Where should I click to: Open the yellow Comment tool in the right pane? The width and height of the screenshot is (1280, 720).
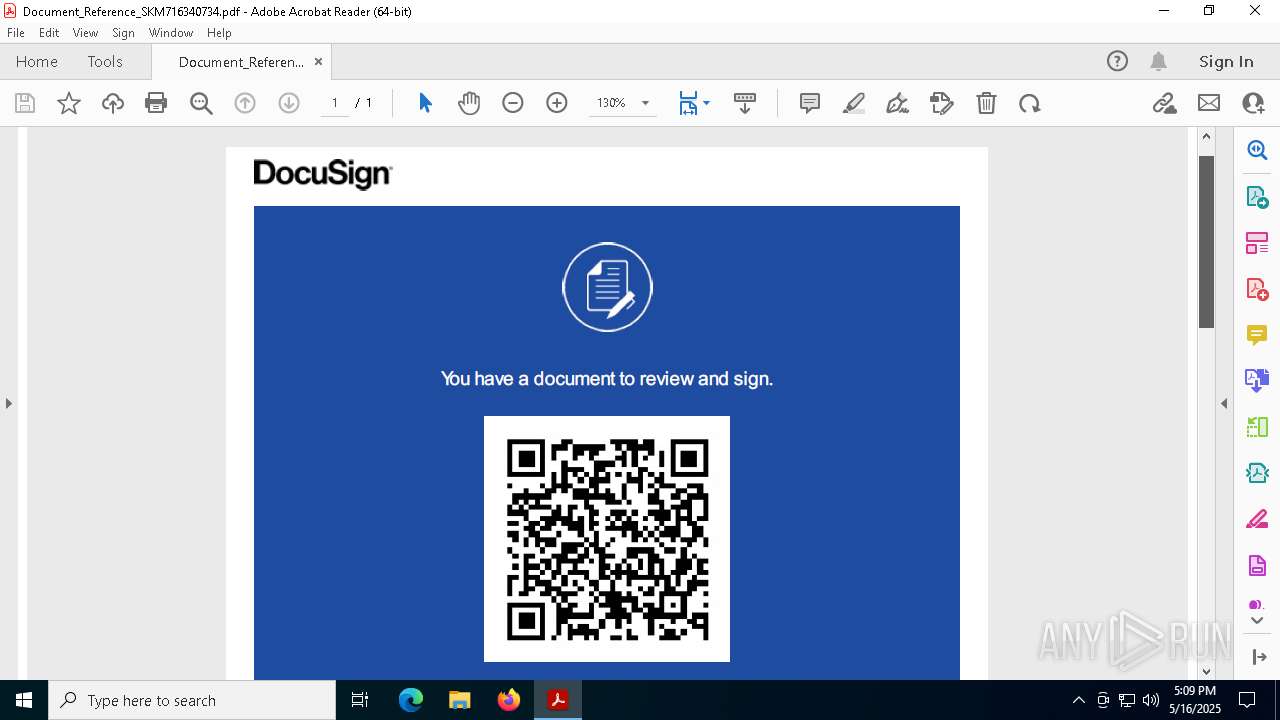(x=1257, y=335)
